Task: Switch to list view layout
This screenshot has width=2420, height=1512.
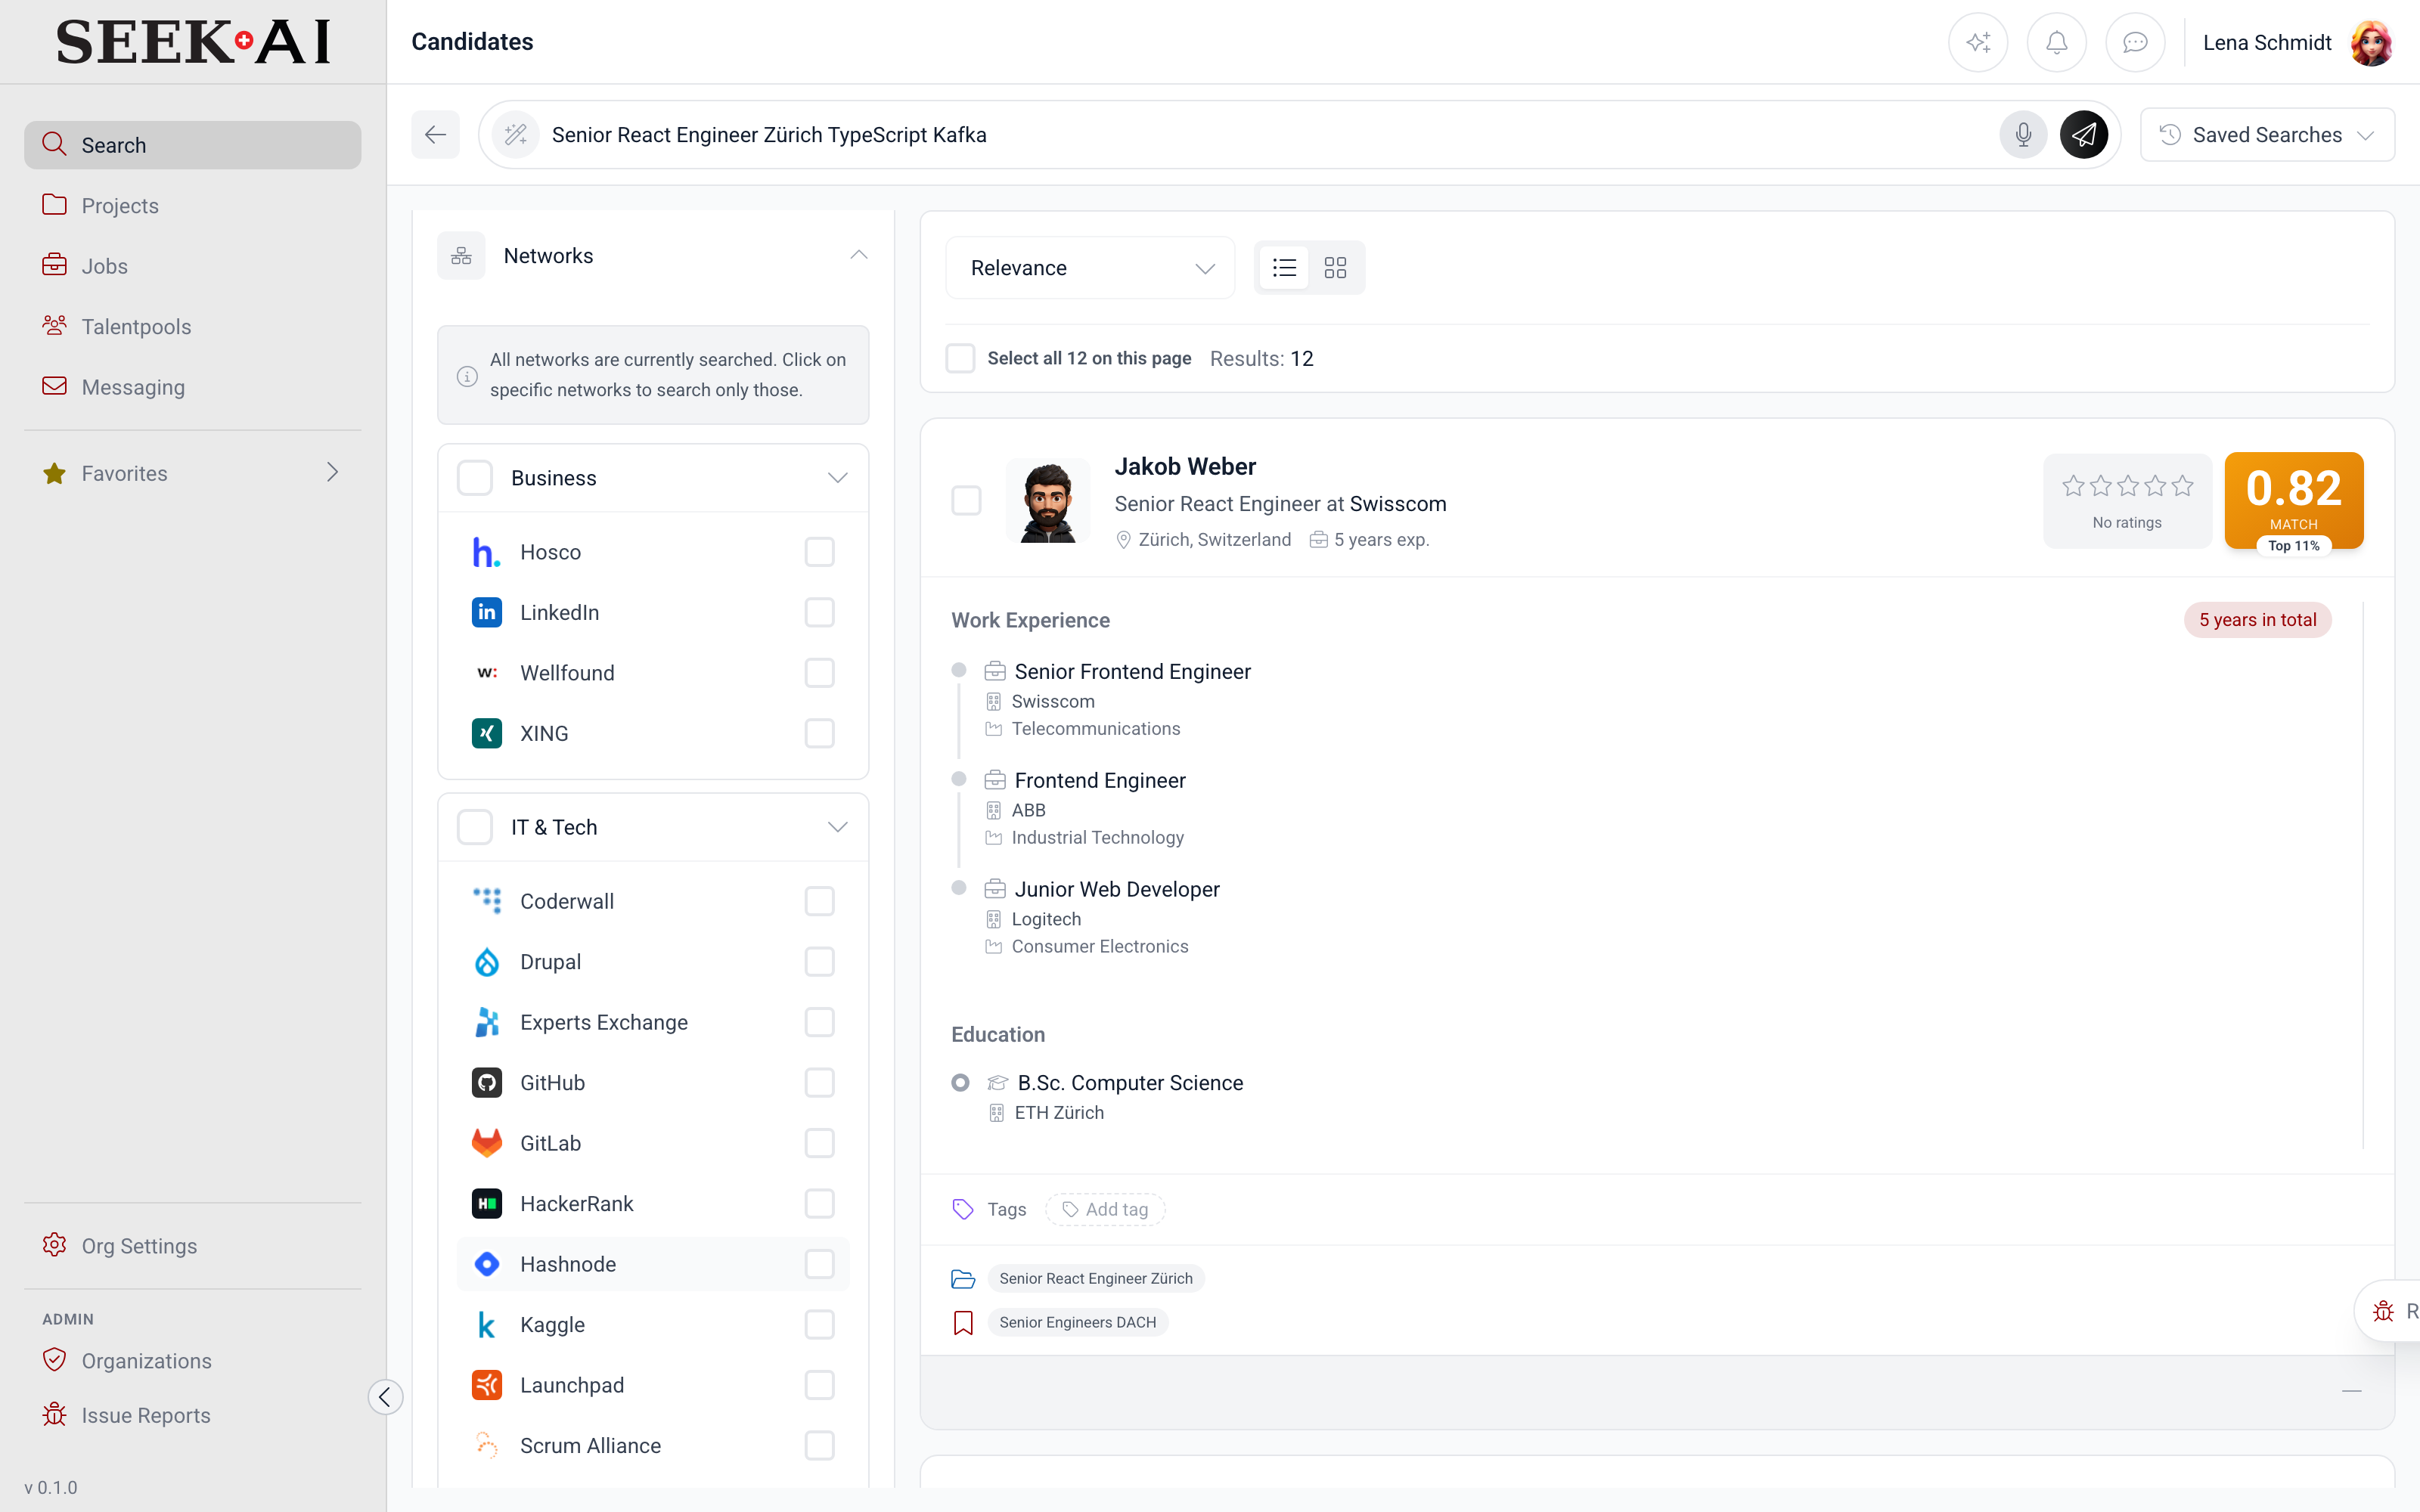Action: 1284,267
